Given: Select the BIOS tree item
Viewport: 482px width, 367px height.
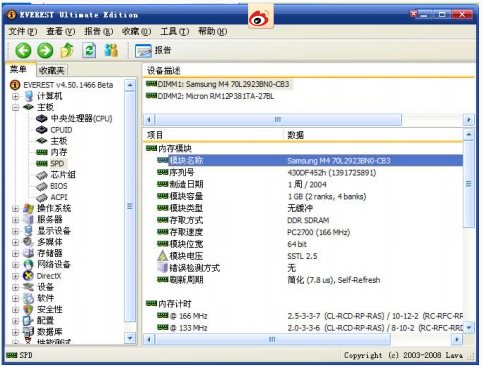Looking at the screenshot, I should [x=59, y=186].
